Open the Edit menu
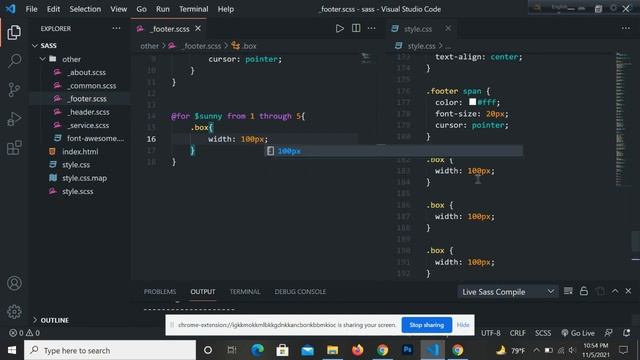The height and width of the screenshot is (360, 640). [53, 9]
